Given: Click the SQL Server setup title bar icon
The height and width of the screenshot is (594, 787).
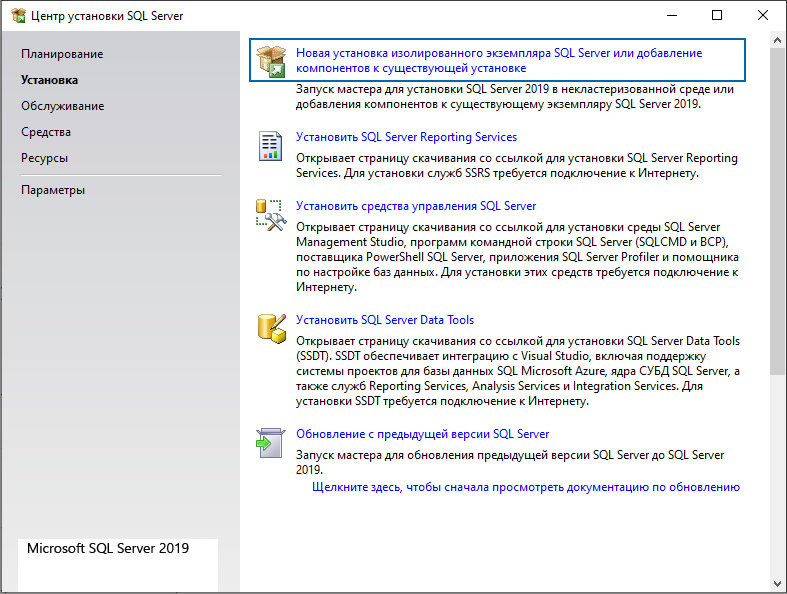Looking at the screenshot, I should click(x=19, y=16).
